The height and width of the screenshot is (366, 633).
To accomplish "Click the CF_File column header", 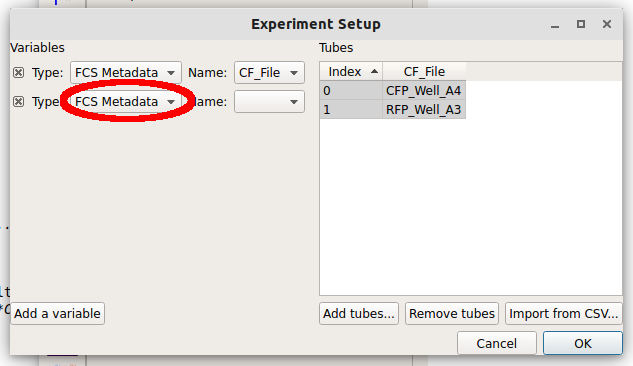I will tap(424, 71).
